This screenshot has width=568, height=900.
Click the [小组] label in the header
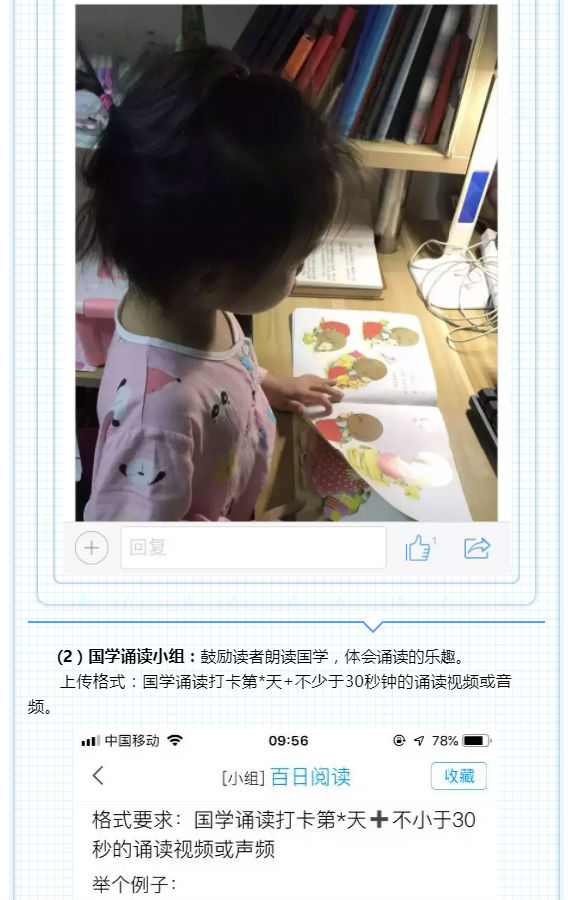coord(243,778)
